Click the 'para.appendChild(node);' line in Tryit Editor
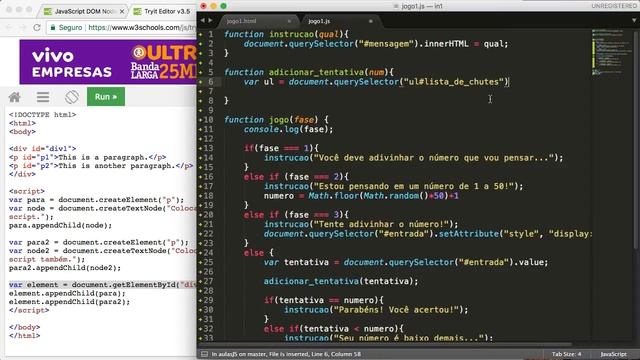Image resolution: width=640 pixels, height=360 pixels. coord(60,225)
